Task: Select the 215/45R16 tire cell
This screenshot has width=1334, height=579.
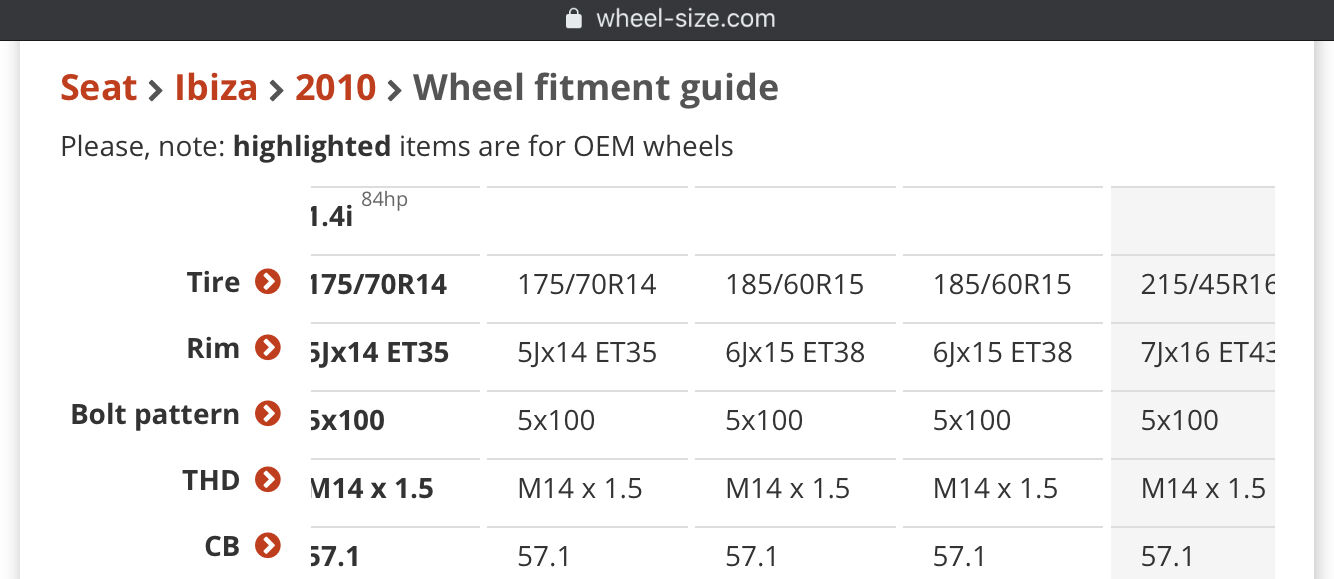Action: (x=1207, y=285)
